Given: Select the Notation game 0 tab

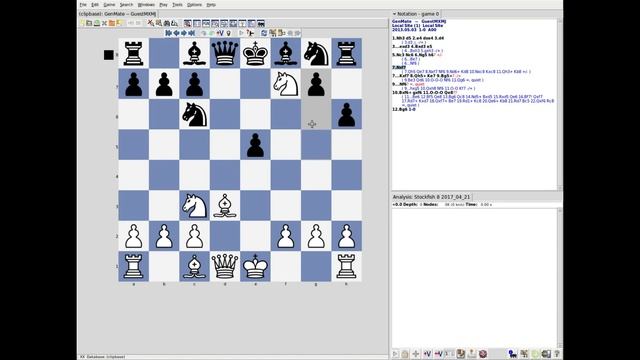Looking at the screenshot, I should [416, 14].
